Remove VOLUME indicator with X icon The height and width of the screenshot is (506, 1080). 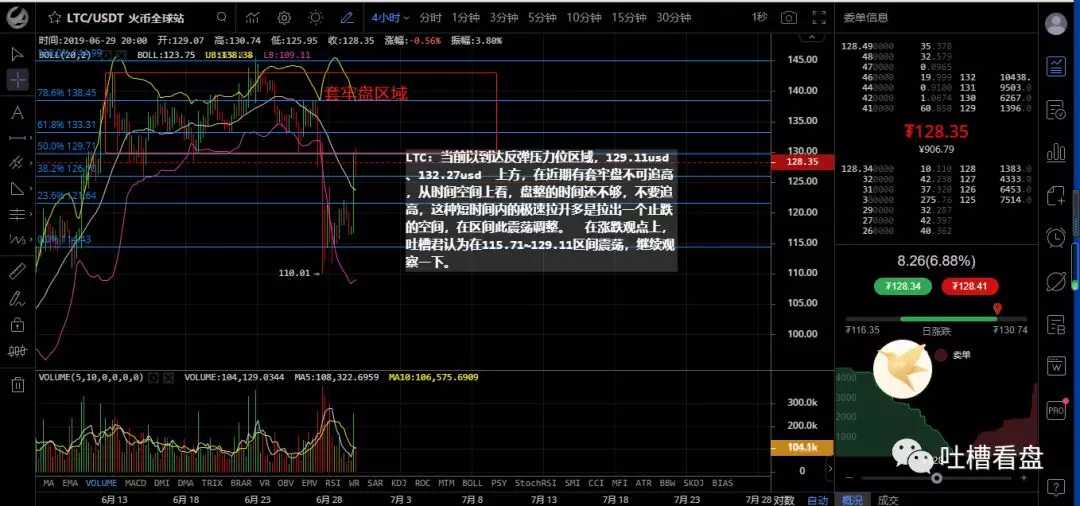coord(169,377)
